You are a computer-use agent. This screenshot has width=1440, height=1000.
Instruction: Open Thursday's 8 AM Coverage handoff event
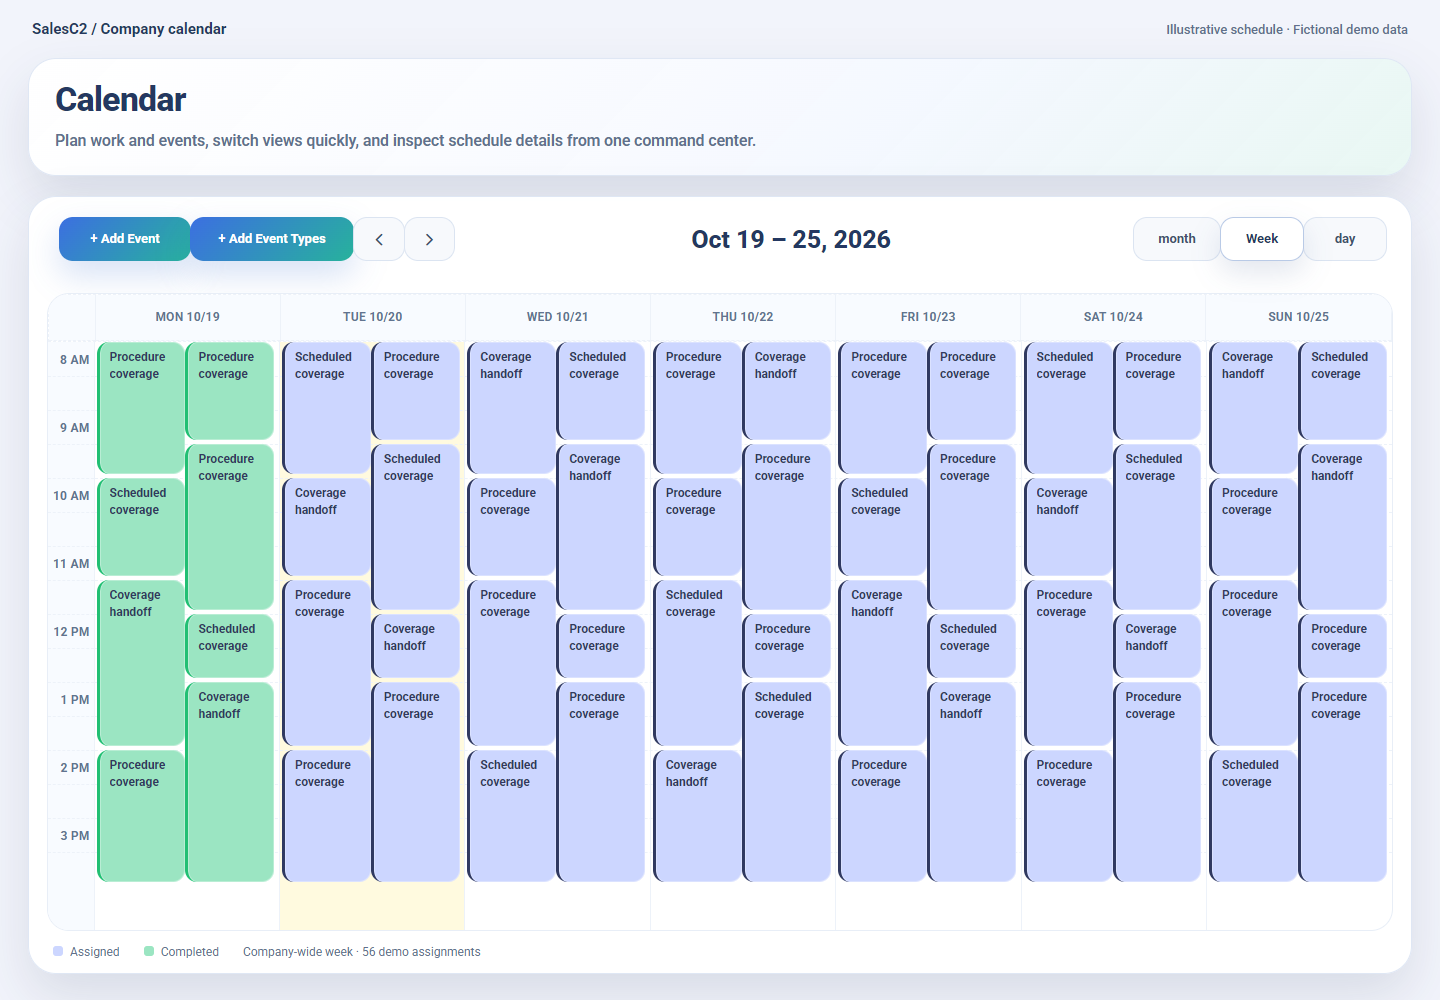pos(786,391)
